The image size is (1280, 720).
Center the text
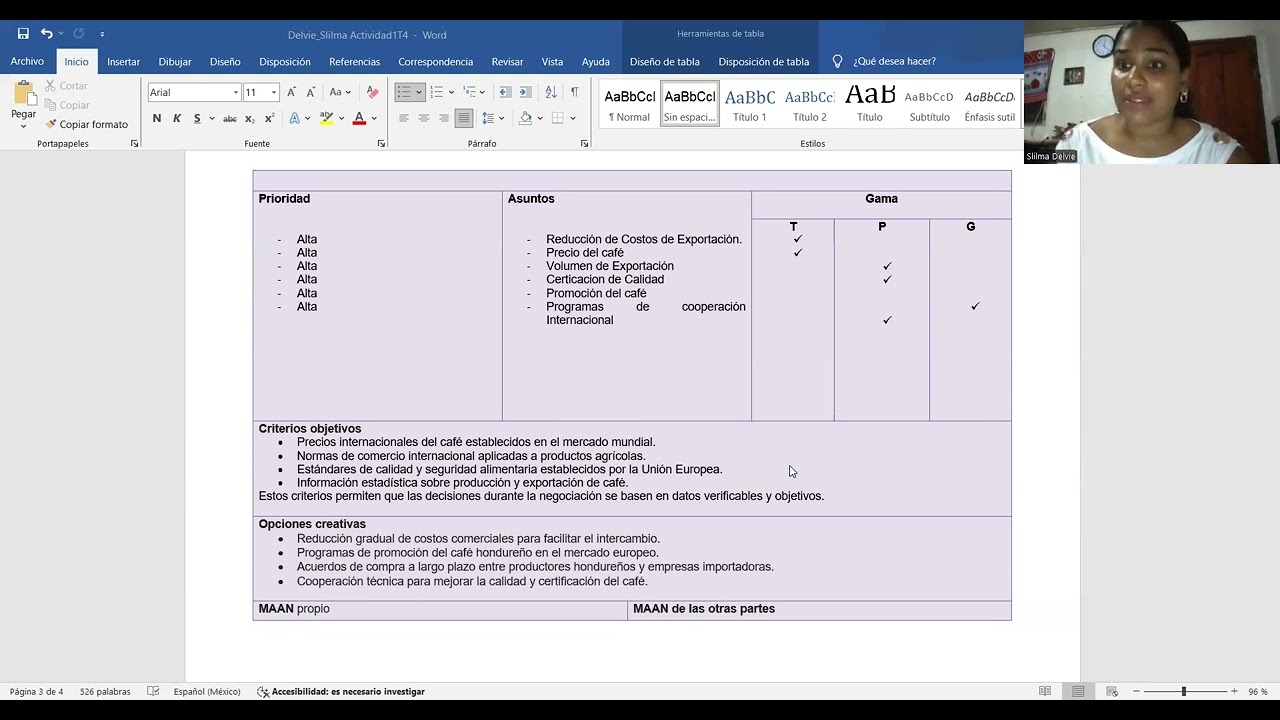[x=424, y=118]
